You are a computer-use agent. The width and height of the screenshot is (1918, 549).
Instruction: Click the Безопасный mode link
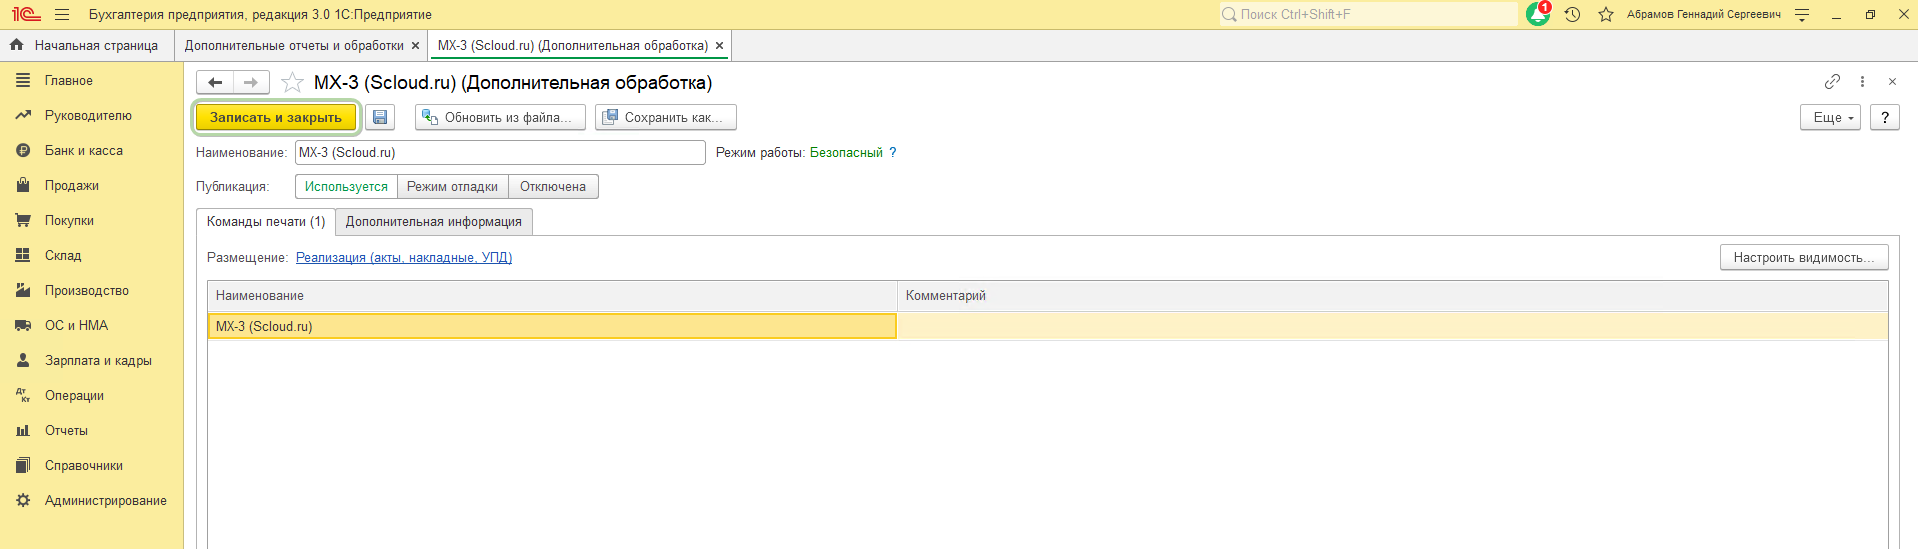846,152
